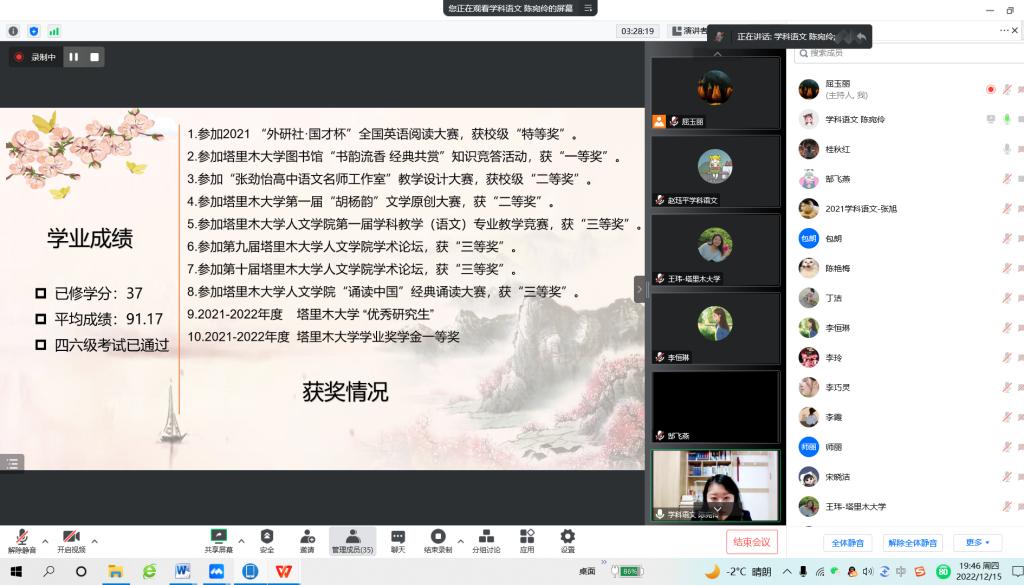Image resolution: width=1024 pixels, height=585 pixels.
Task: Toggle unmute microphone (解除静音)
Action: pos(21,537)
